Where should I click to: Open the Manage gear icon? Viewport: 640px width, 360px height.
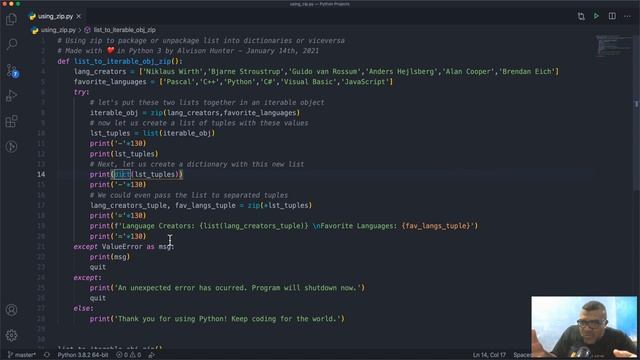pos(11,336)
